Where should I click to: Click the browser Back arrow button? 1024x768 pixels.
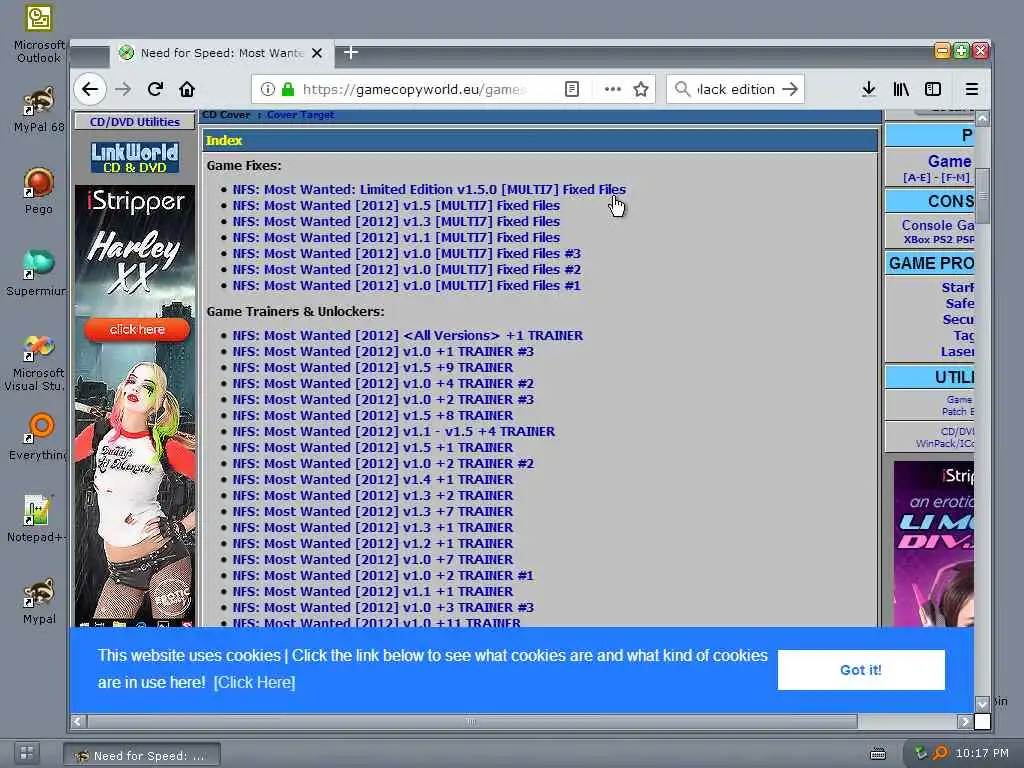pos(90,89)
